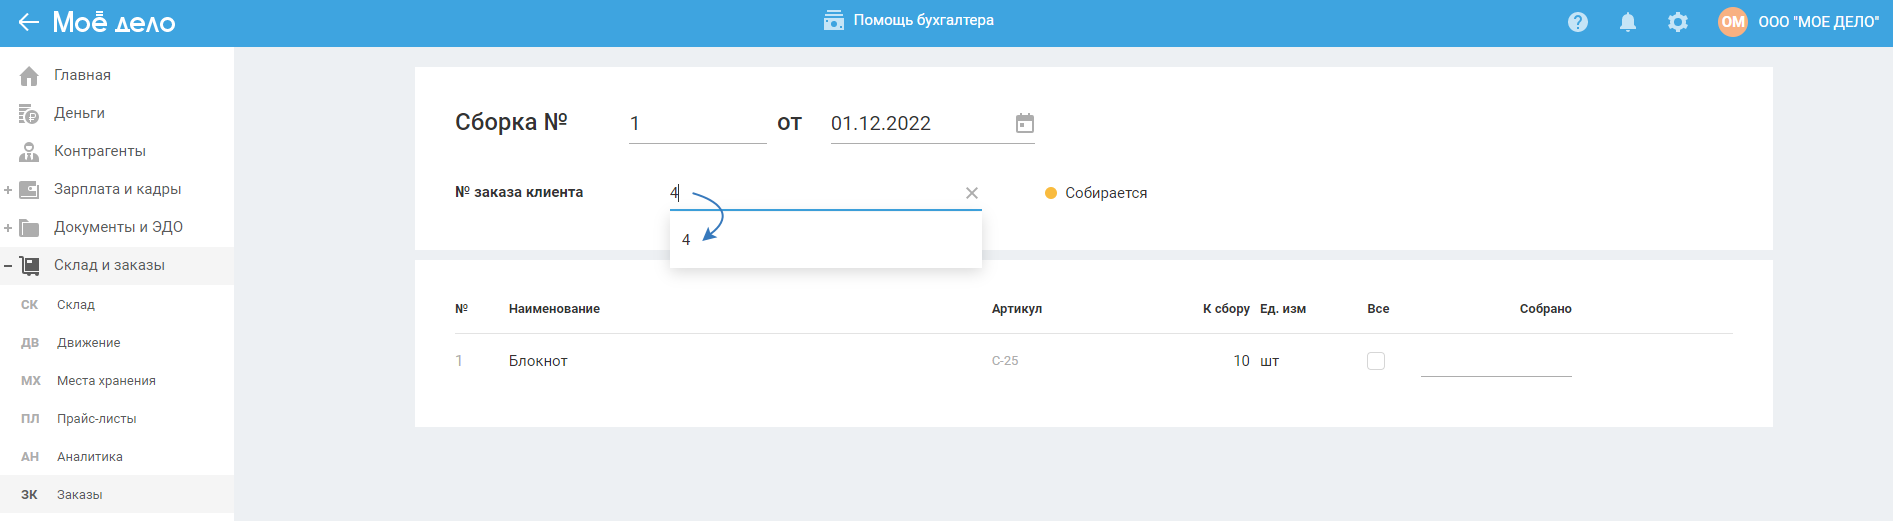
Task: Expand the Документы и ЭДО section
Action: click(x=8, y=228)
